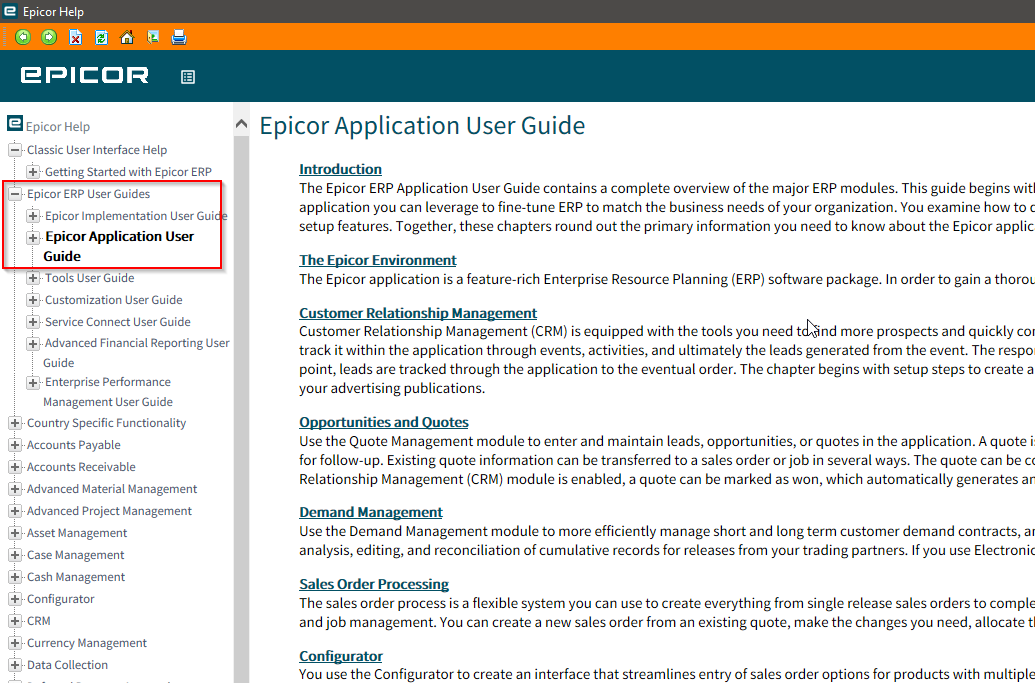This screenshot has height=683, width=1035.
Task: Refresh the help page
Action: tap(101, 38)
